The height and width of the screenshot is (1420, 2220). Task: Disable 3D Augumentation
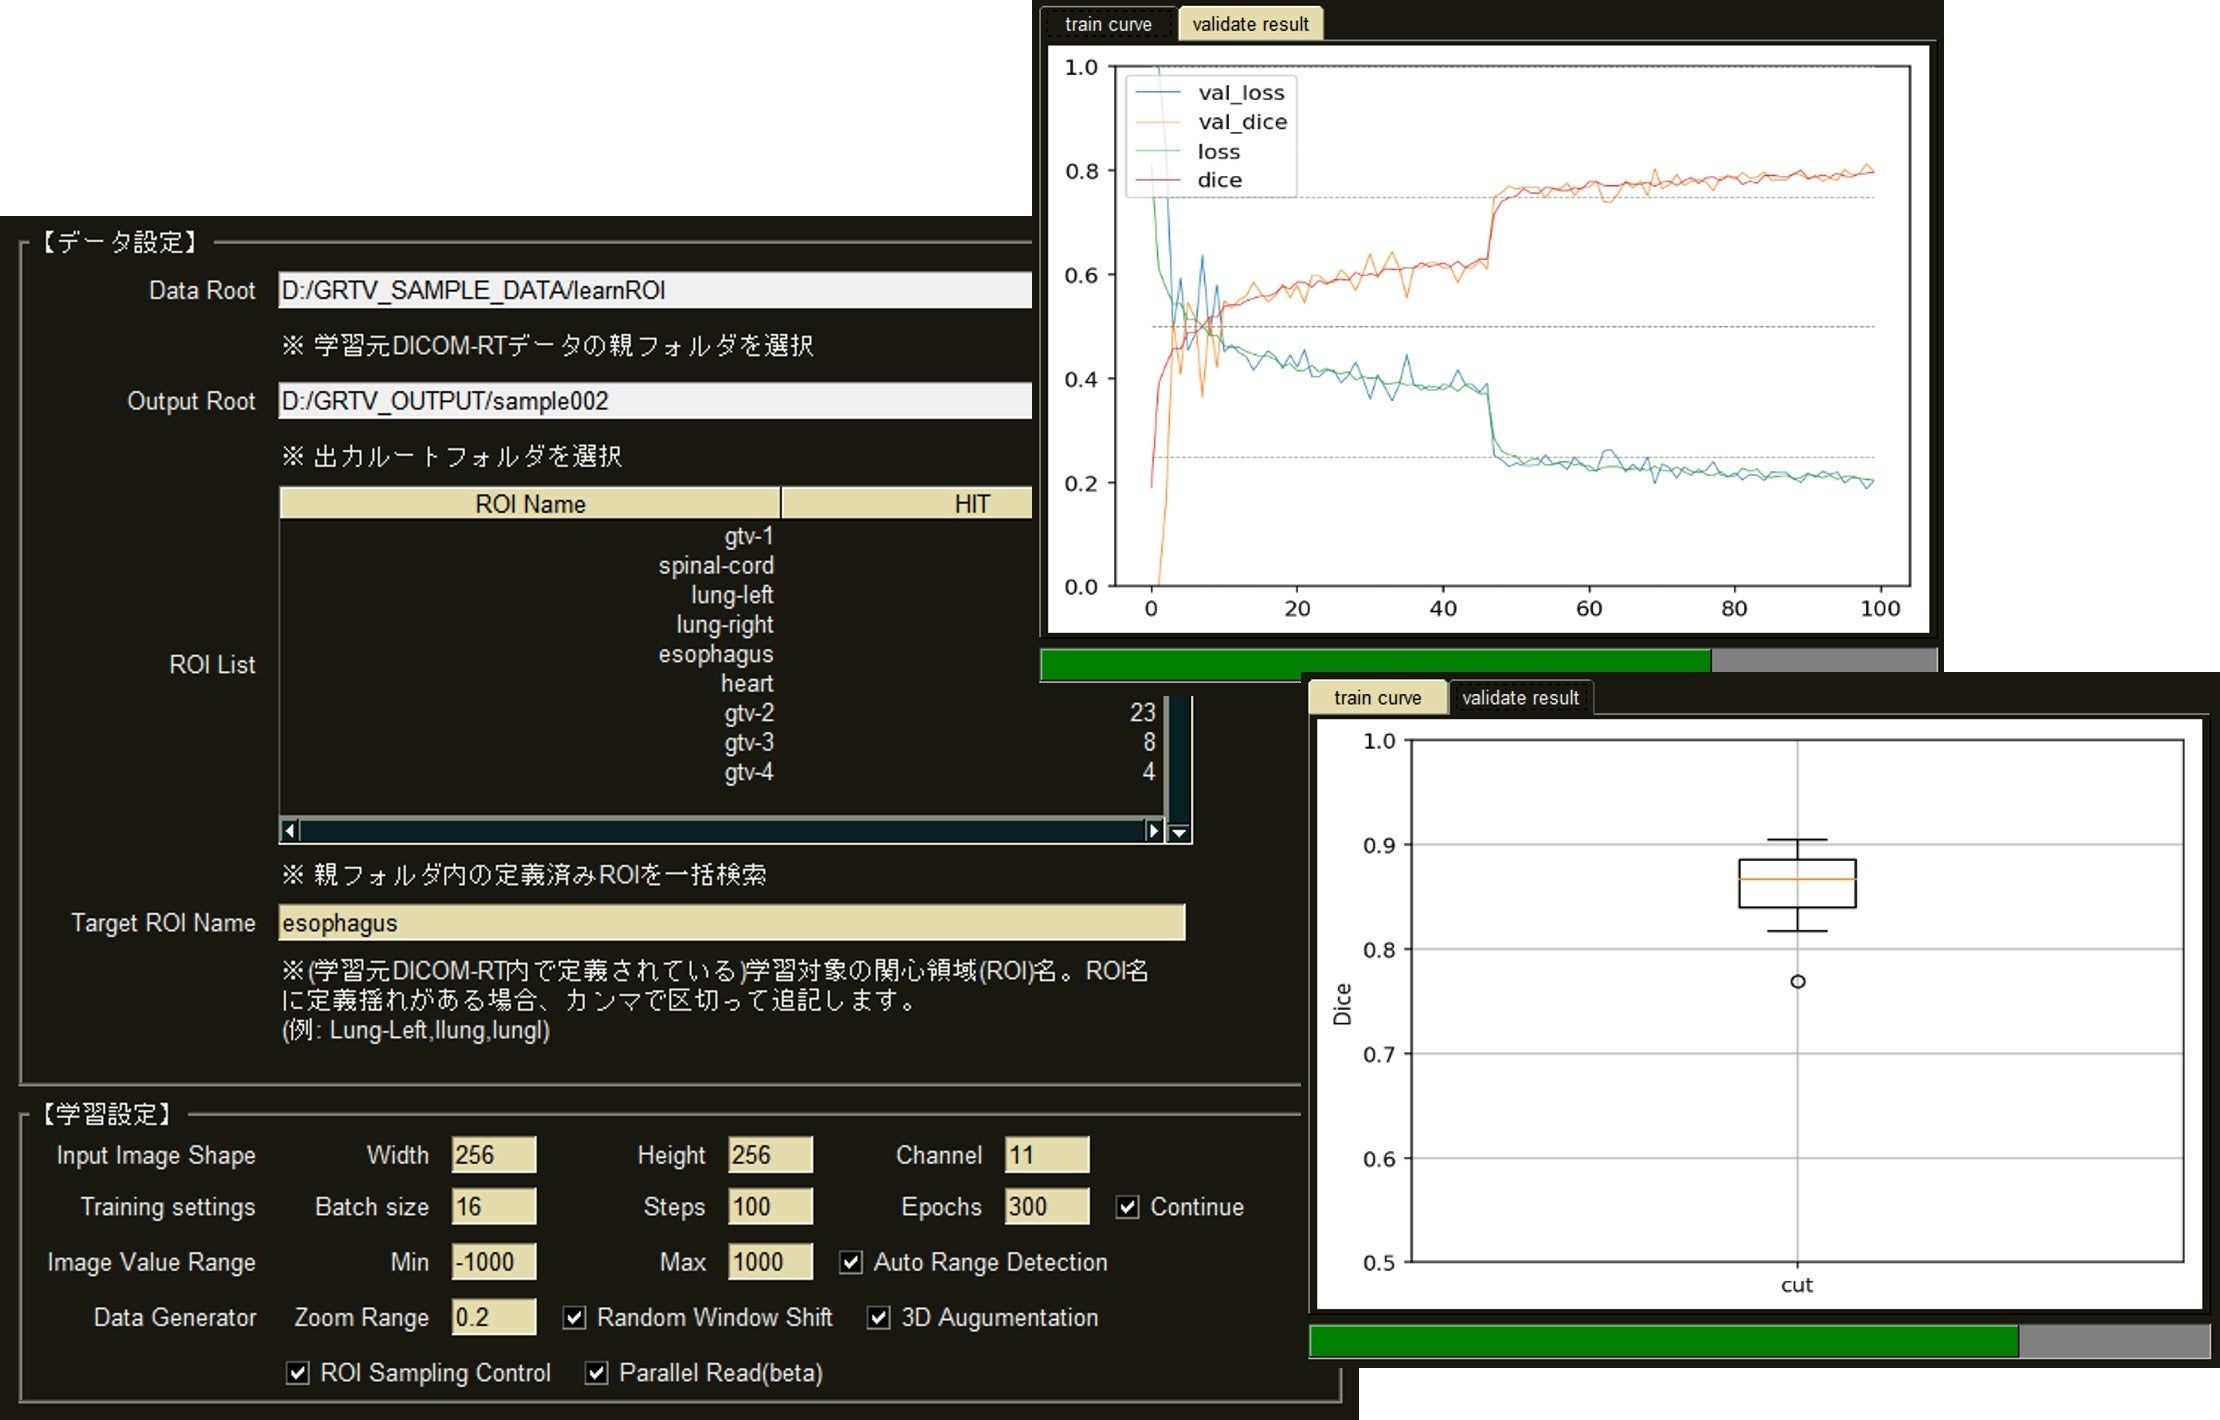click(879, 1318)
